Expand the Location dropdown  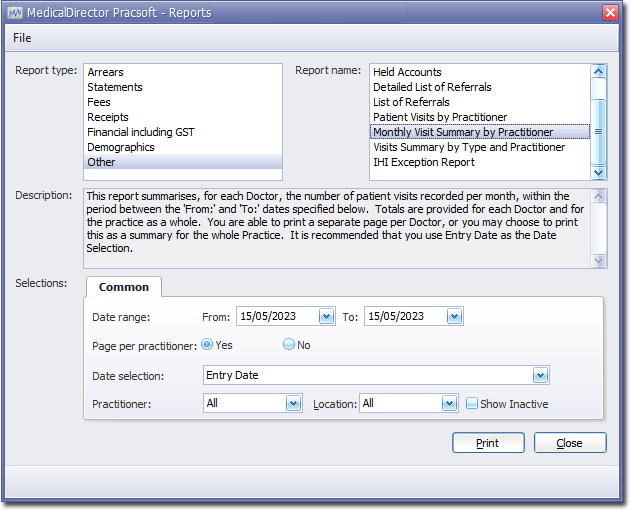pyautogui.click(x=449, y=404)
